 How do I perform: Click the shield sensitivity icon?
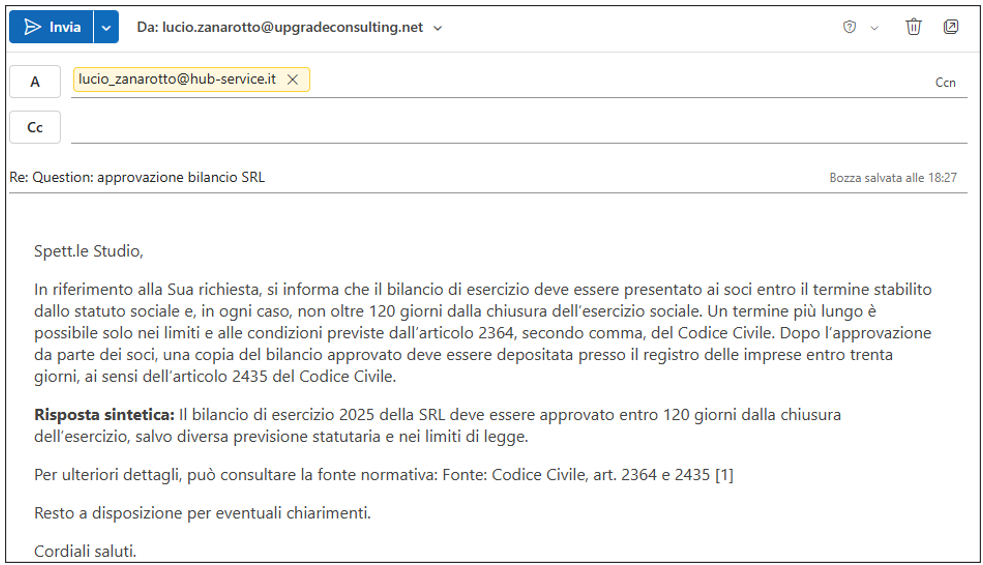click(x=850, y=27)
